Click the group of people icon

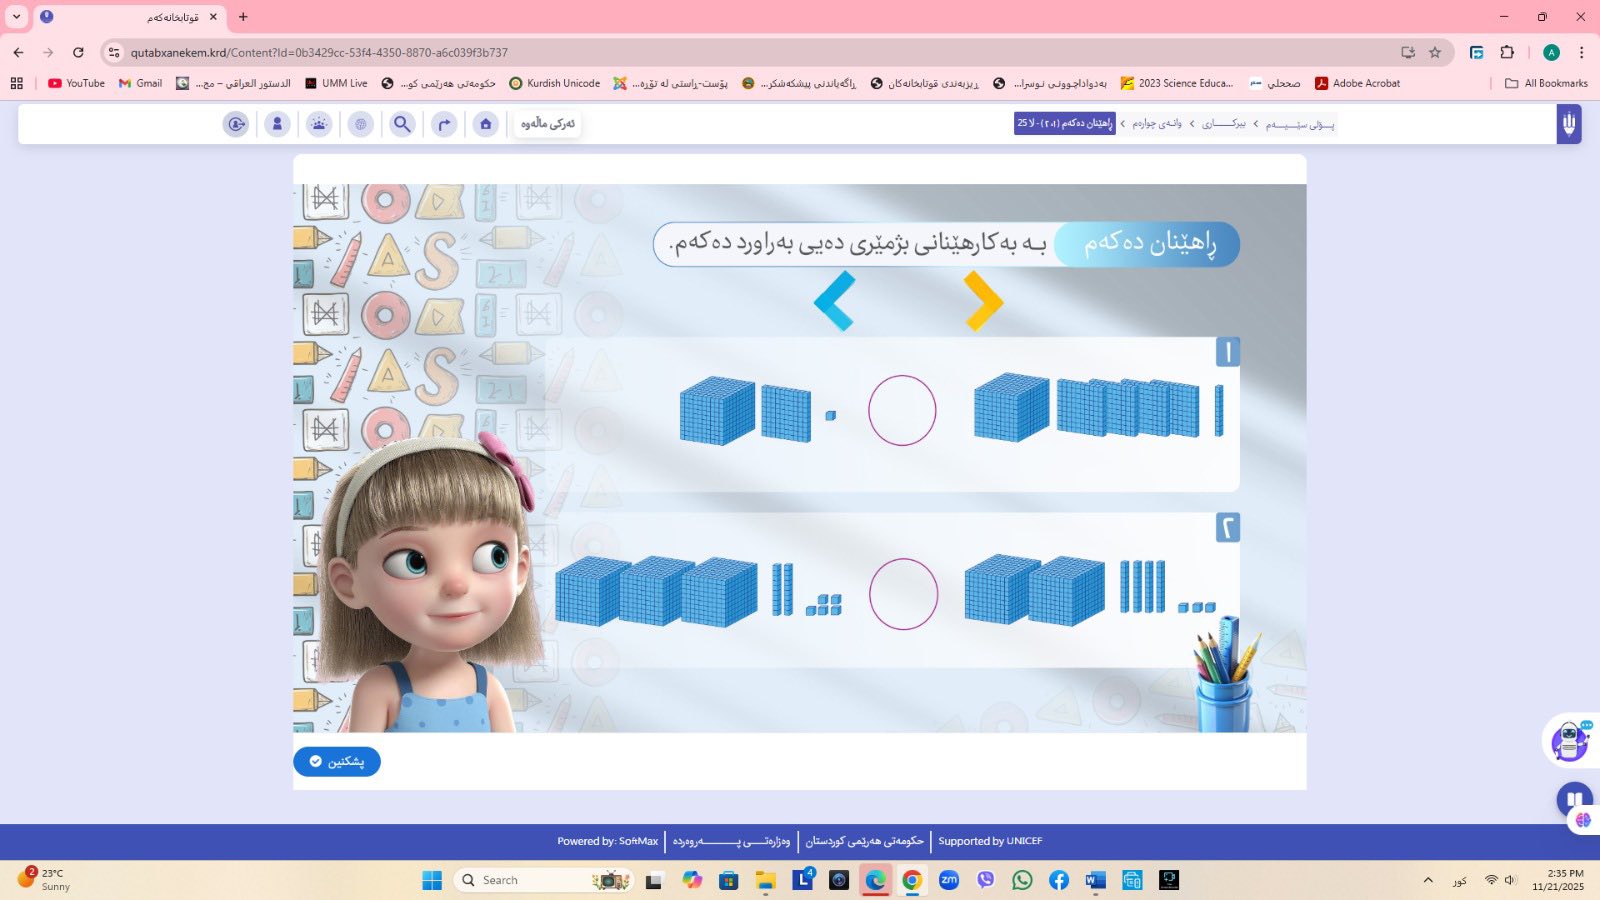[x=319, y=124]
